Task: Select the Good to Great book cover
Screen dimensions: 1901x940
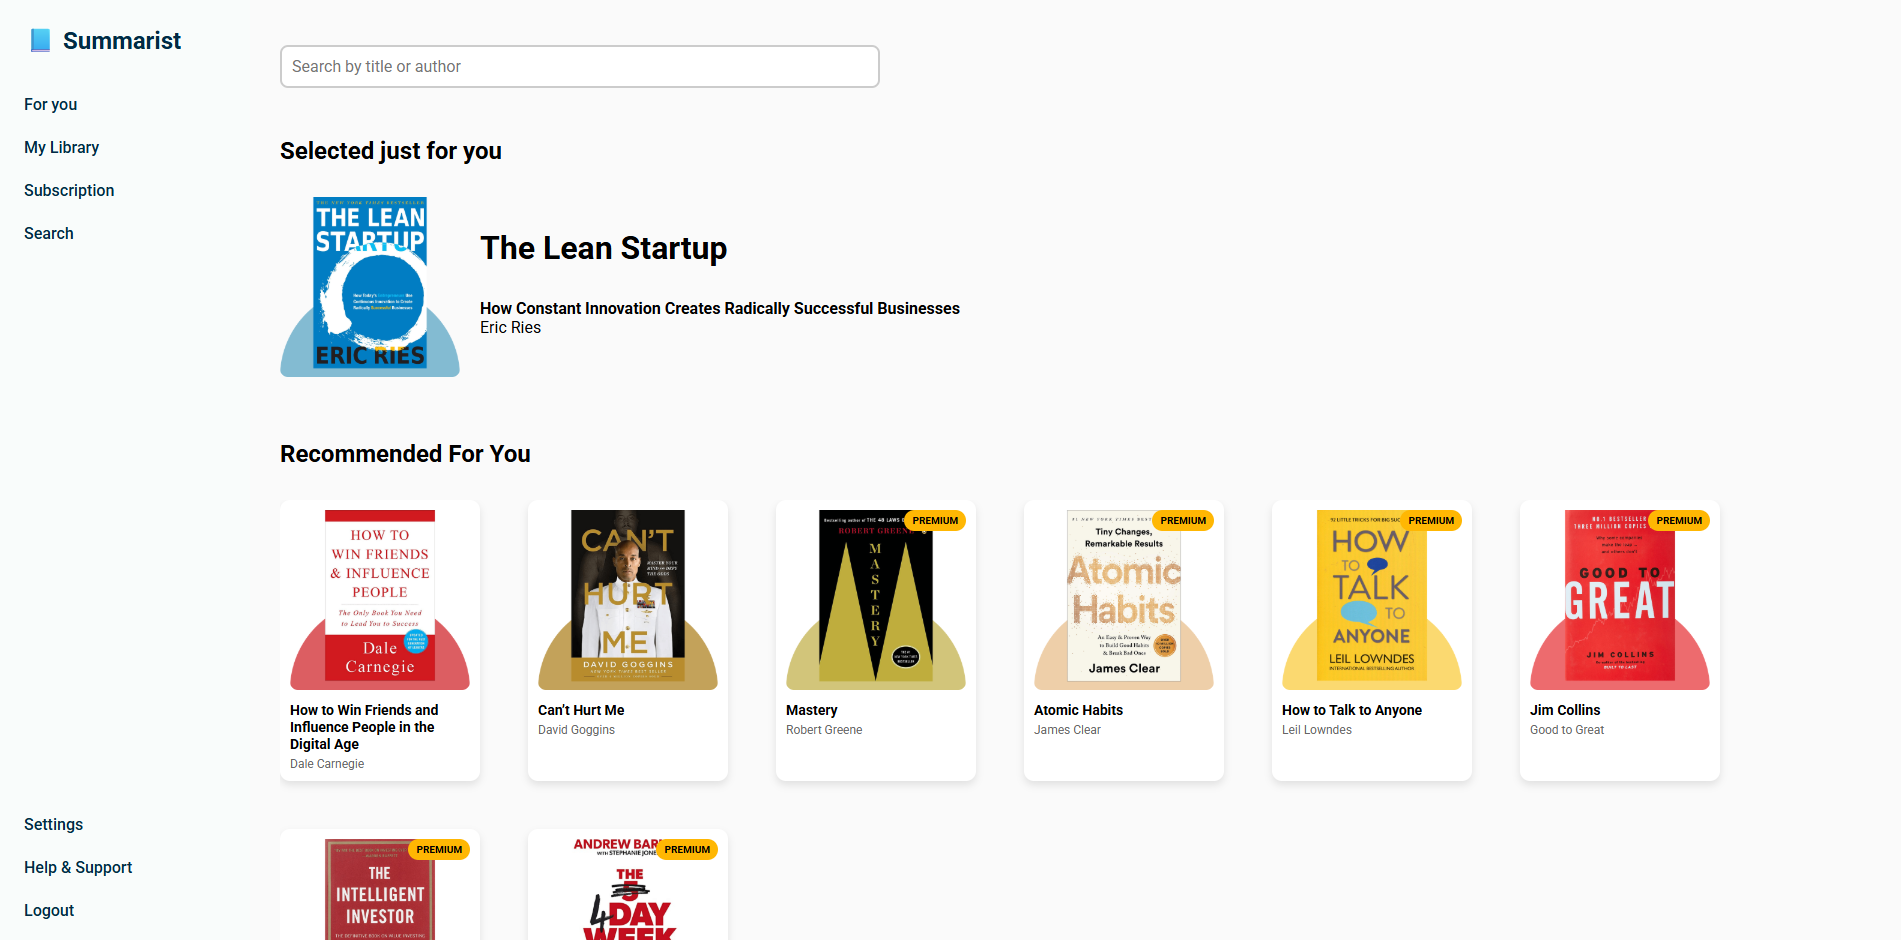Action: (x=1620, y=600)
